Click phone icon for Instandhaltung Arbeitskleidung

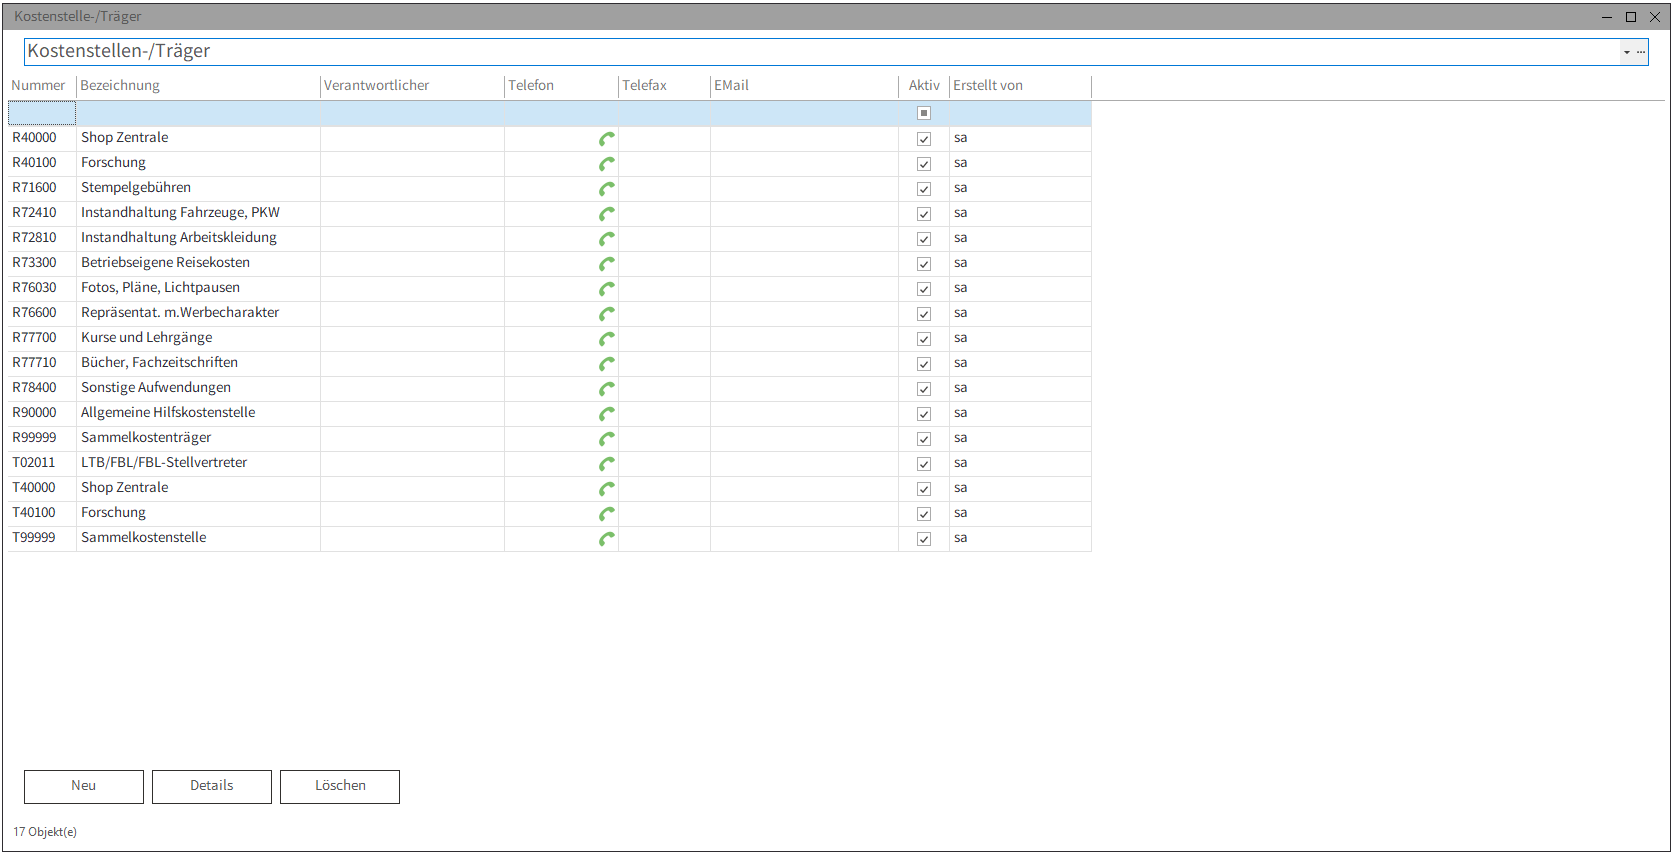[x=607, y=239]
